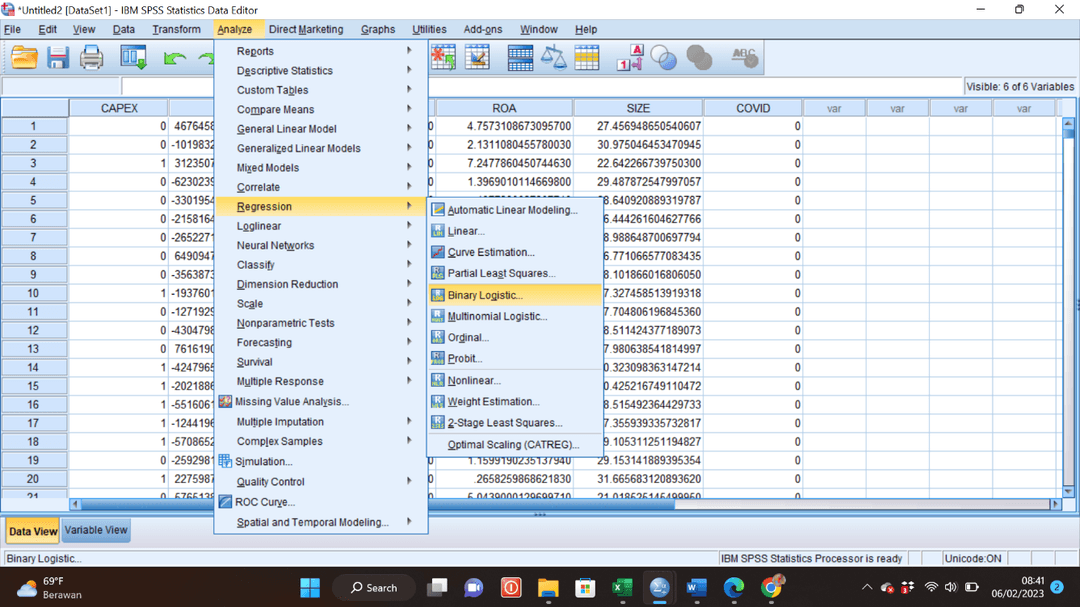The height and width of the screenshot is (607, 1080).
Task: Click the Save file toolbar icon
Action: [58, 58]
